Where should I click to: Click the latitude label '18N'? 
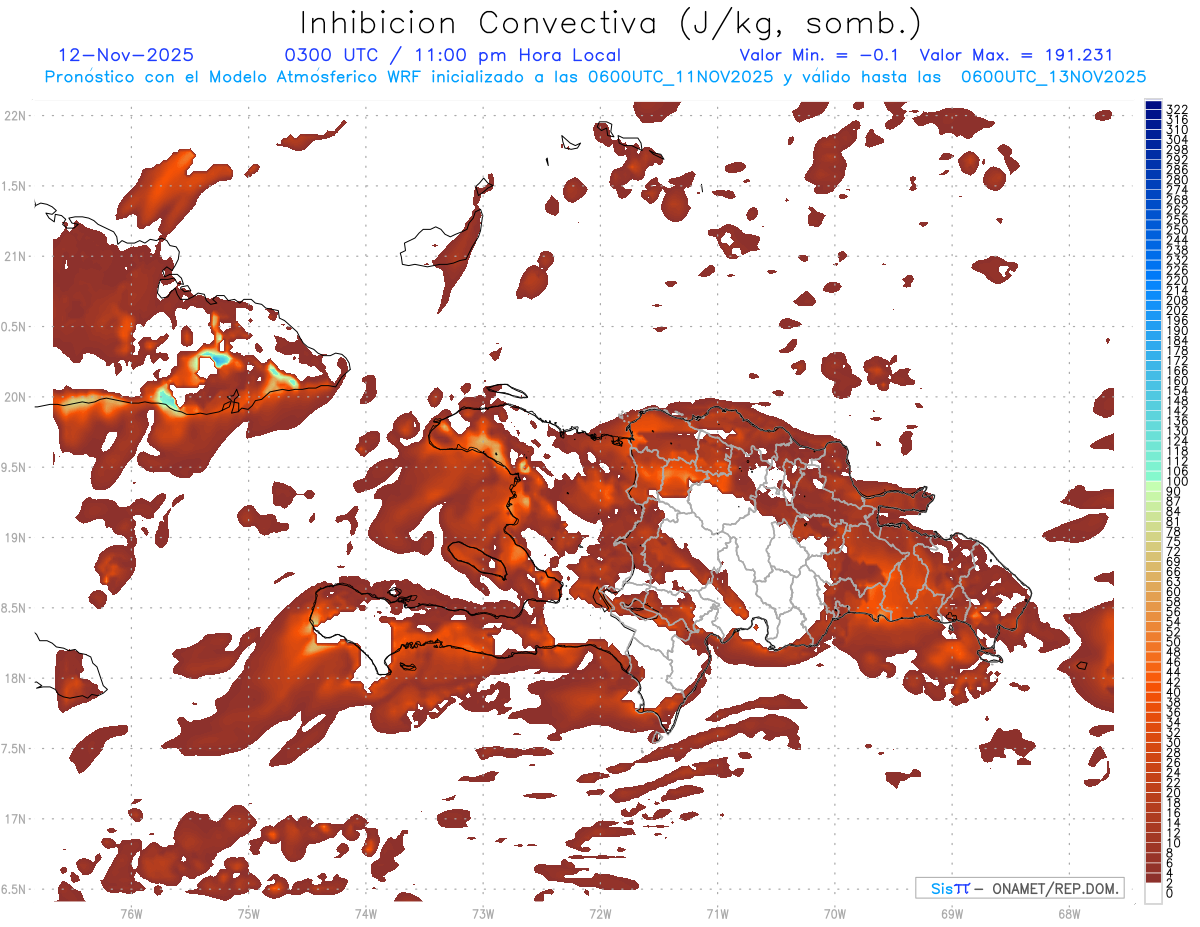click(x=15, y=679)
